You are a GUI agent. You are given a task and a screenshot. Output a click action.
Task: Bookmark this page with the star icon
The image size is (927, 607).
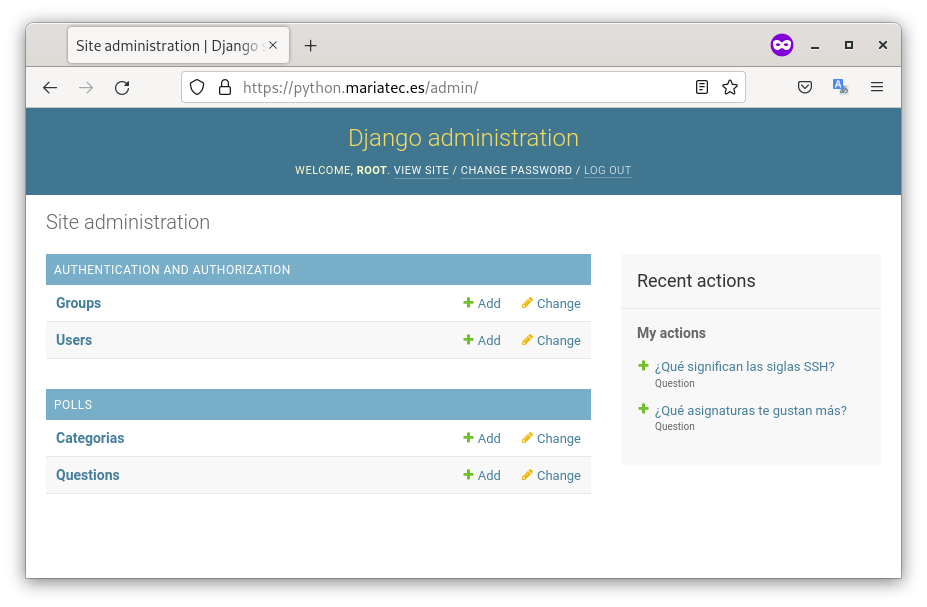730,88
